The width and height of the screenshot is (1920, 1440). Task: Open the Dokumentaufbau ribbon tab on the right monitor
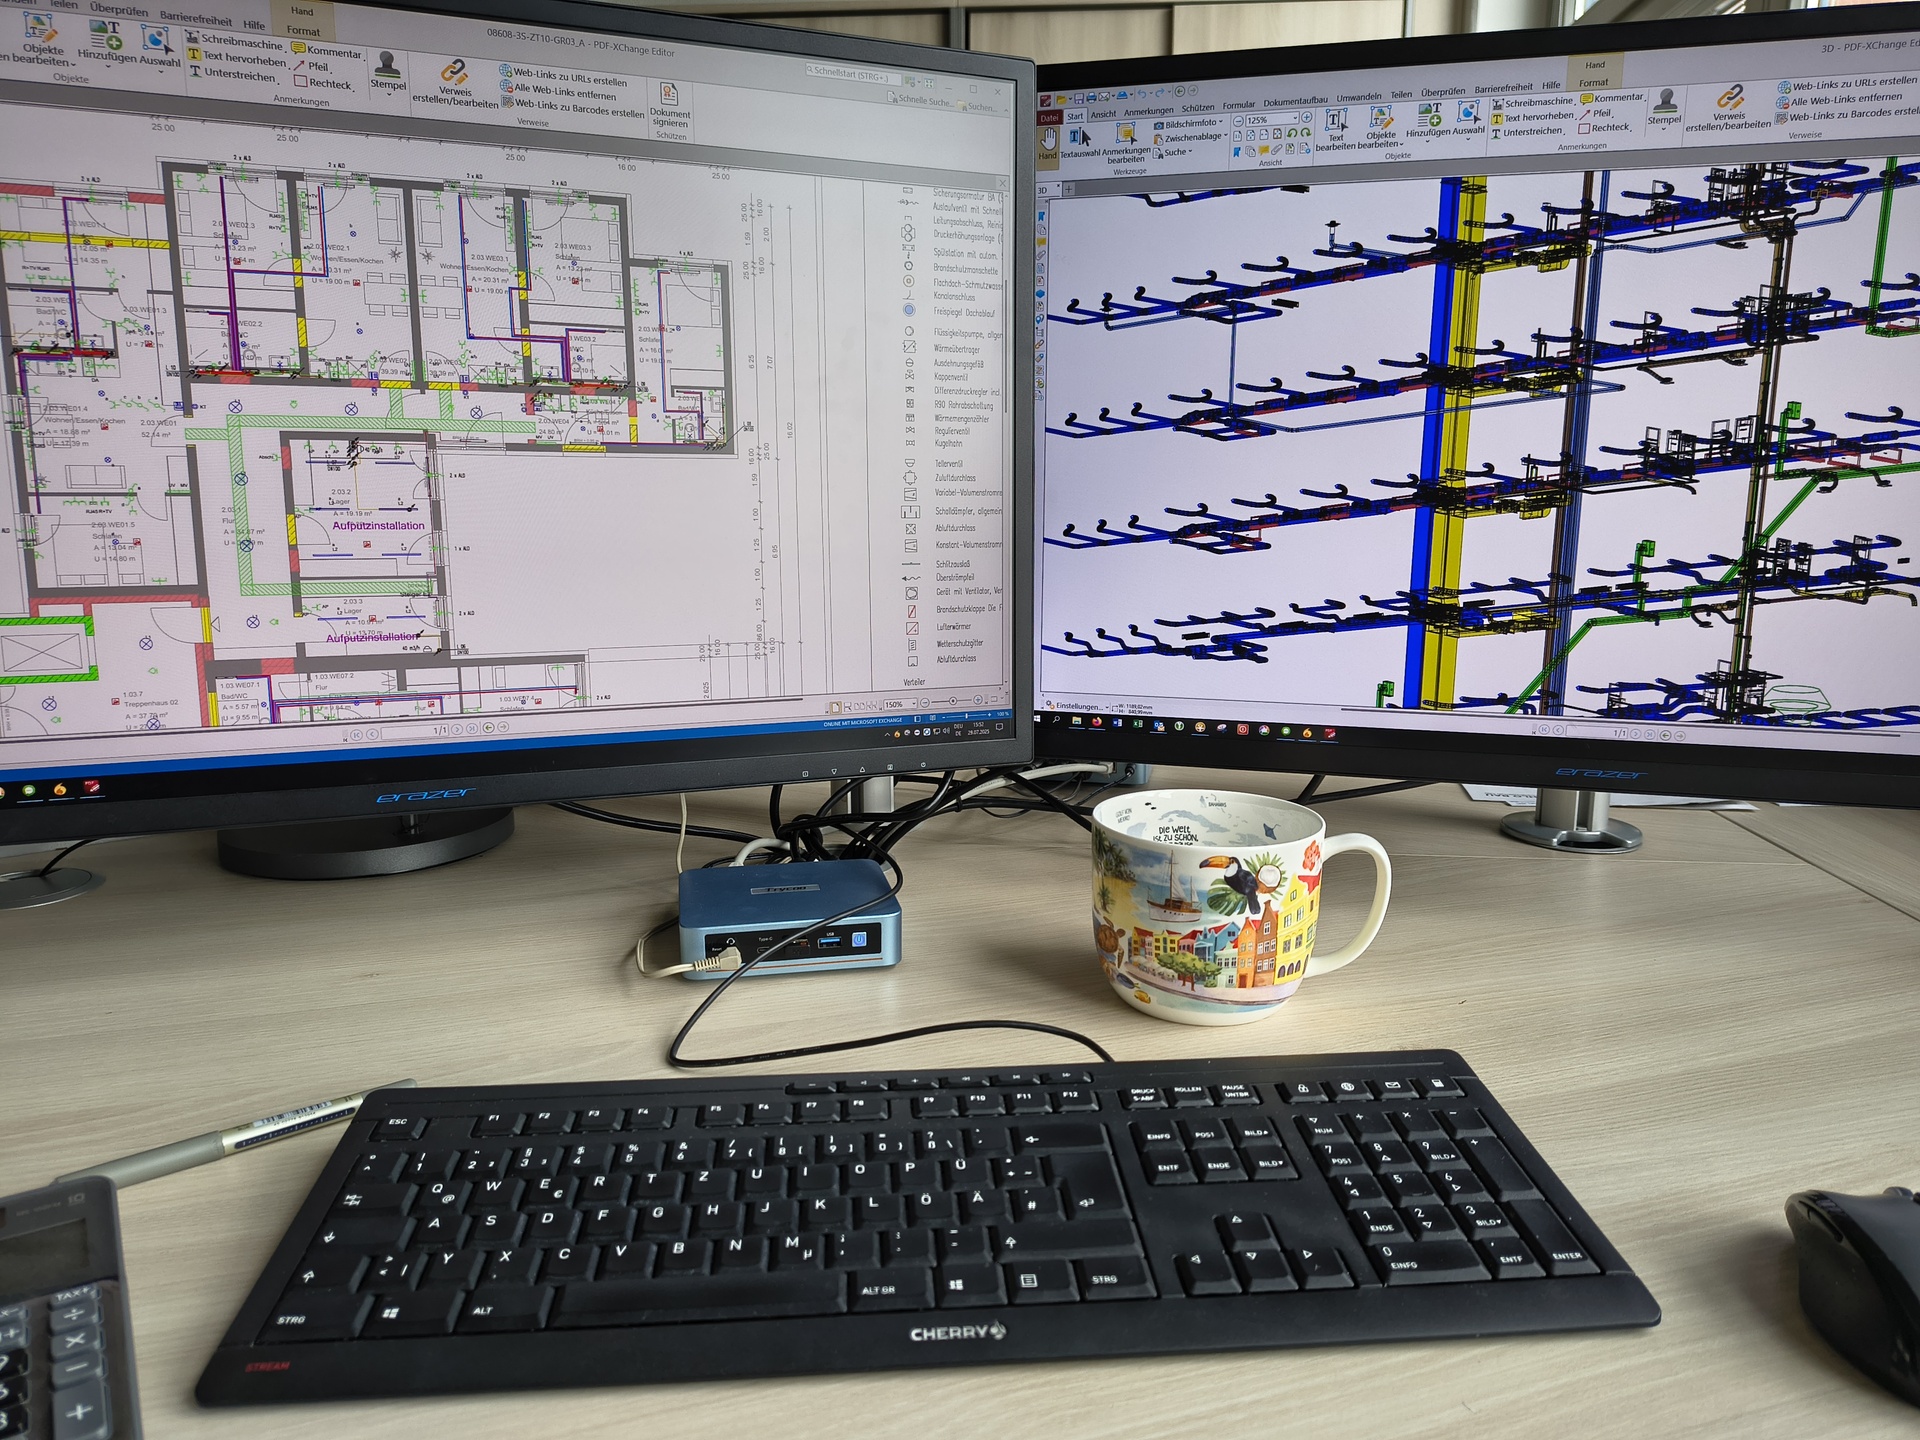click(1295, 101)
